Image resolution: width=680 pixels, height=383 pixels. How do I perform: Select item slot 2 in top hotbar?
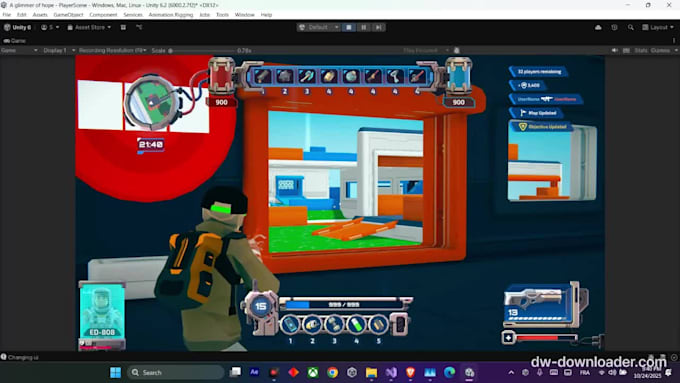(284, 77)
